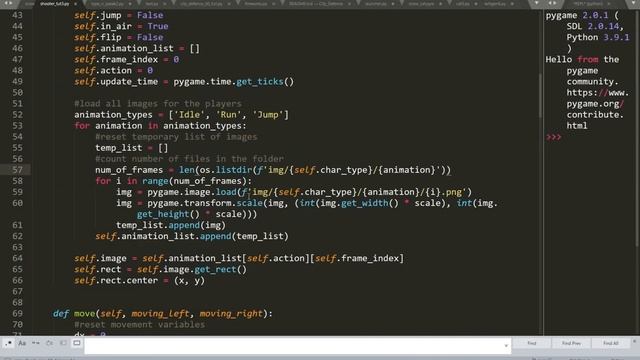Toggle whole word find option
The height and width of the screenshot is (360, 640).
[36, 343]
